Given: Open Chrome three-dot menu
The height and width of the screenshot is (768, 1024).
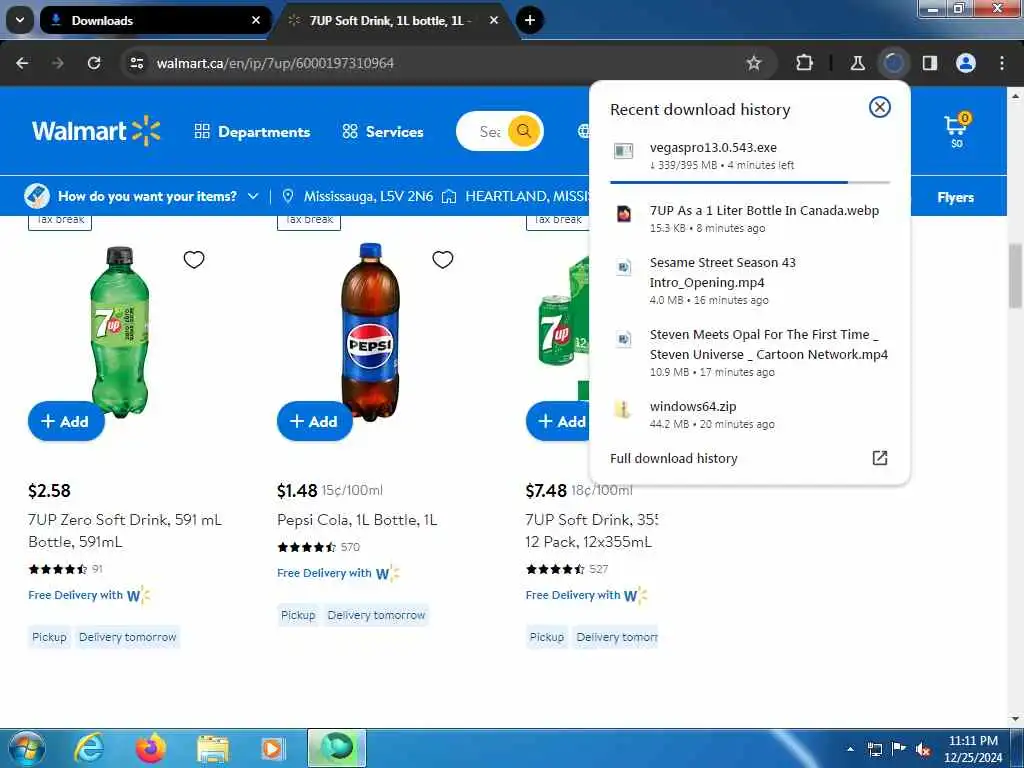Looking at the screenshot, I should [1002, 63].
